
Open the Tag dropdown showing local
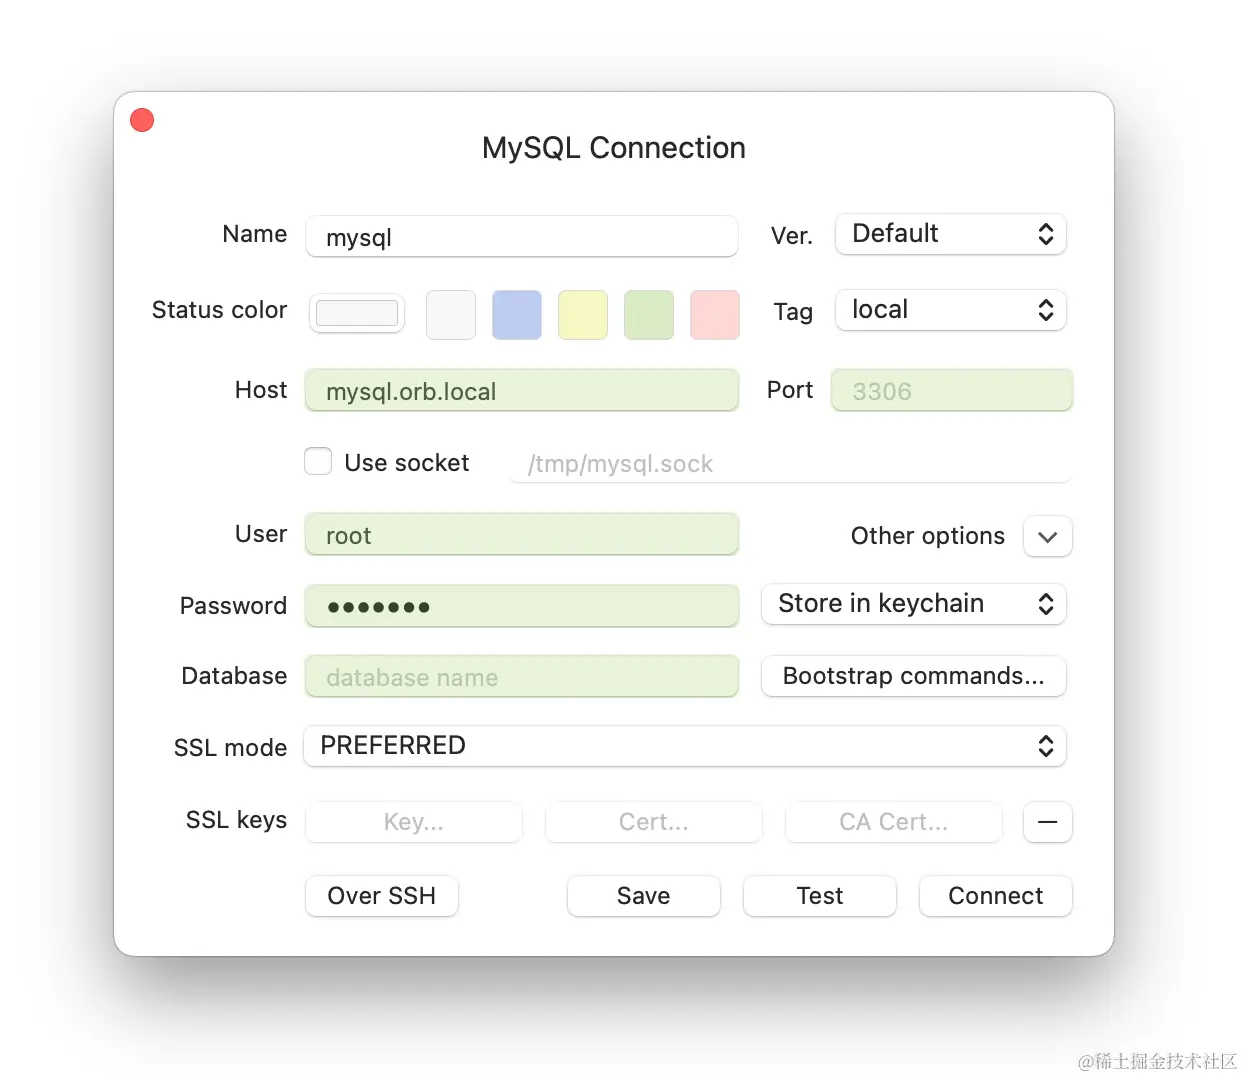(x=949, y=310)
